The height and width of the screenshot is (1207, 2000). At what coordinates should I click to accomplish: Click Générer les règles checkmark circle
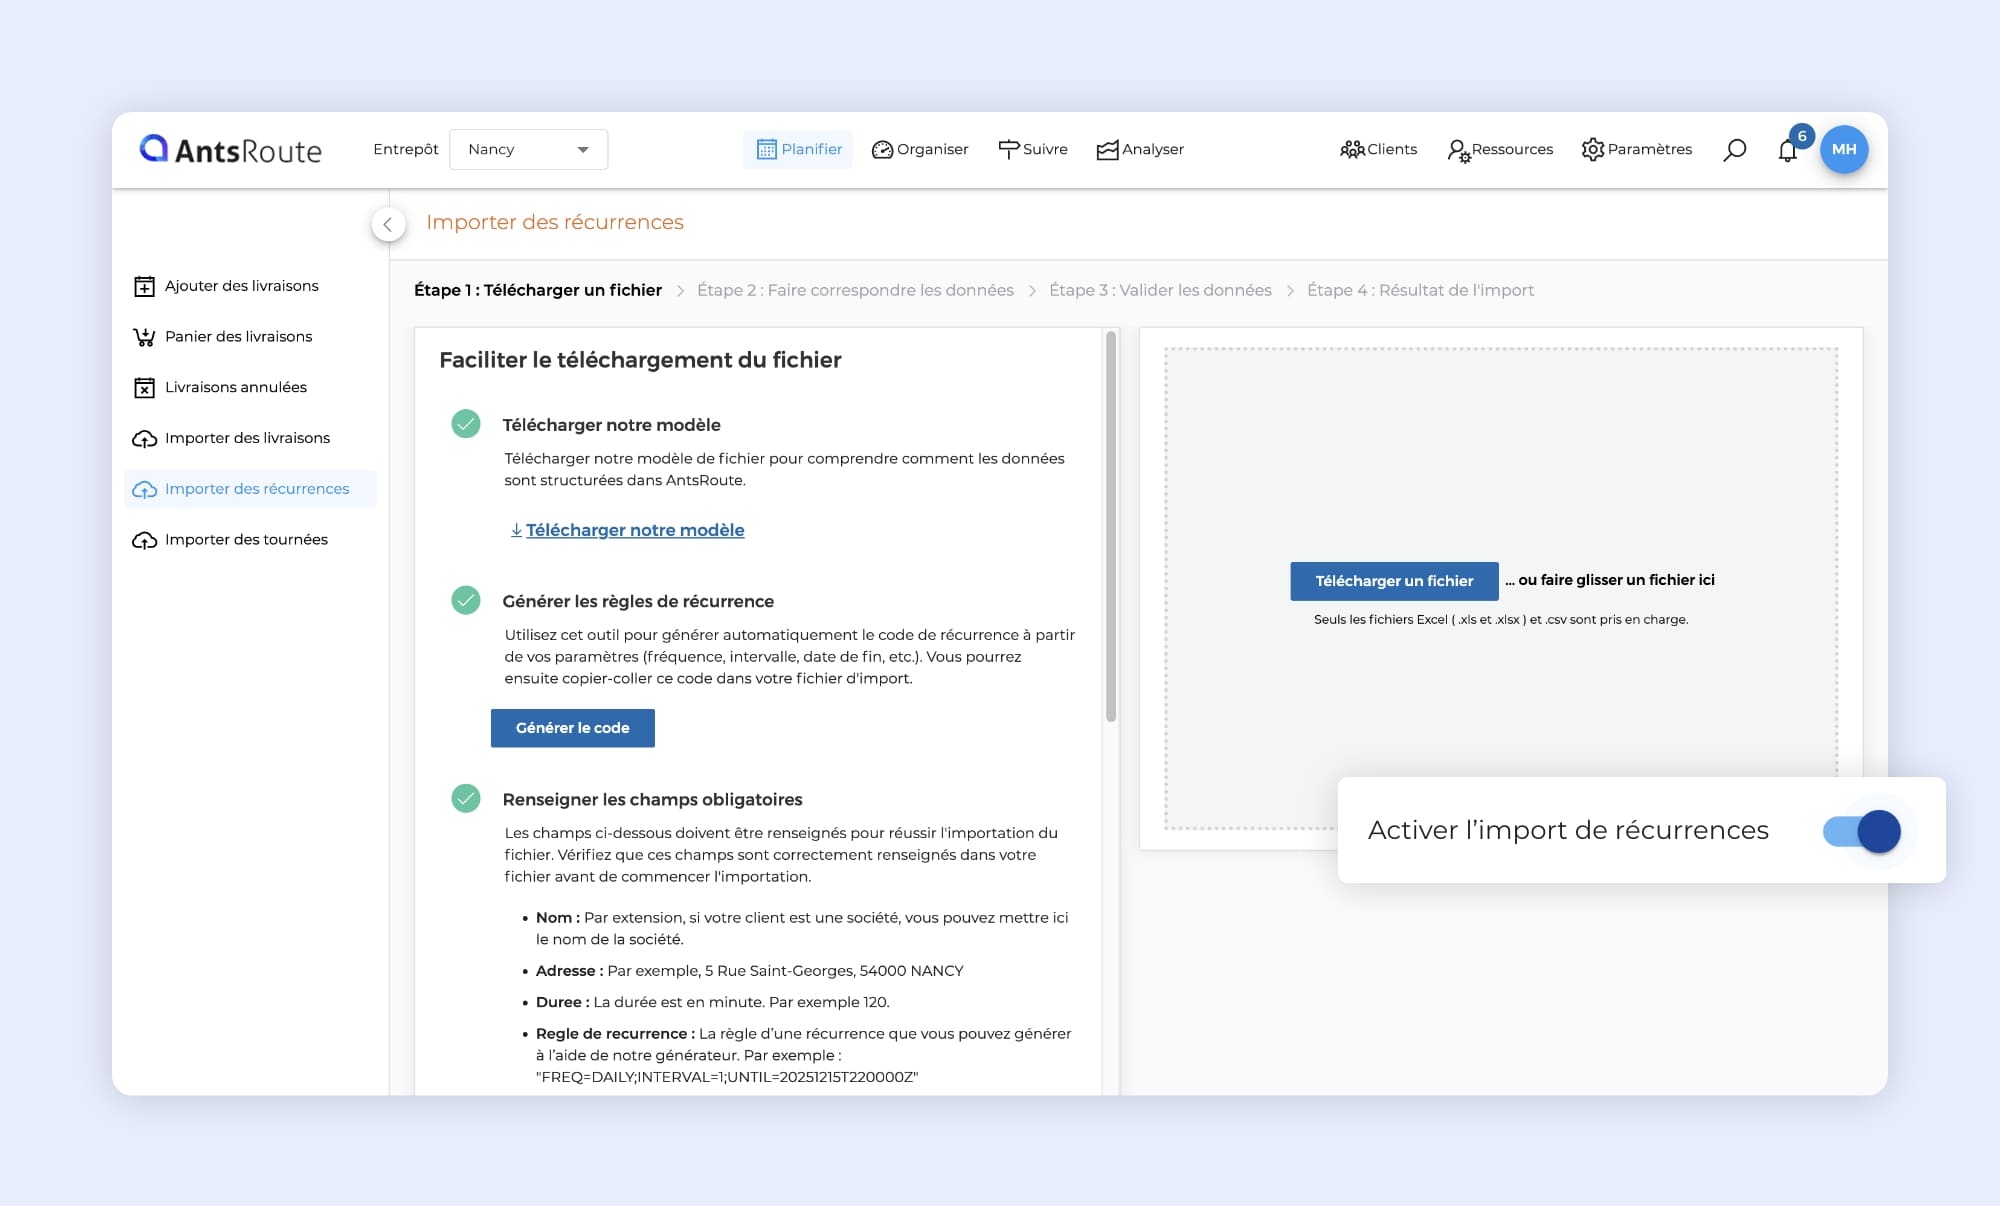(466, 600)
